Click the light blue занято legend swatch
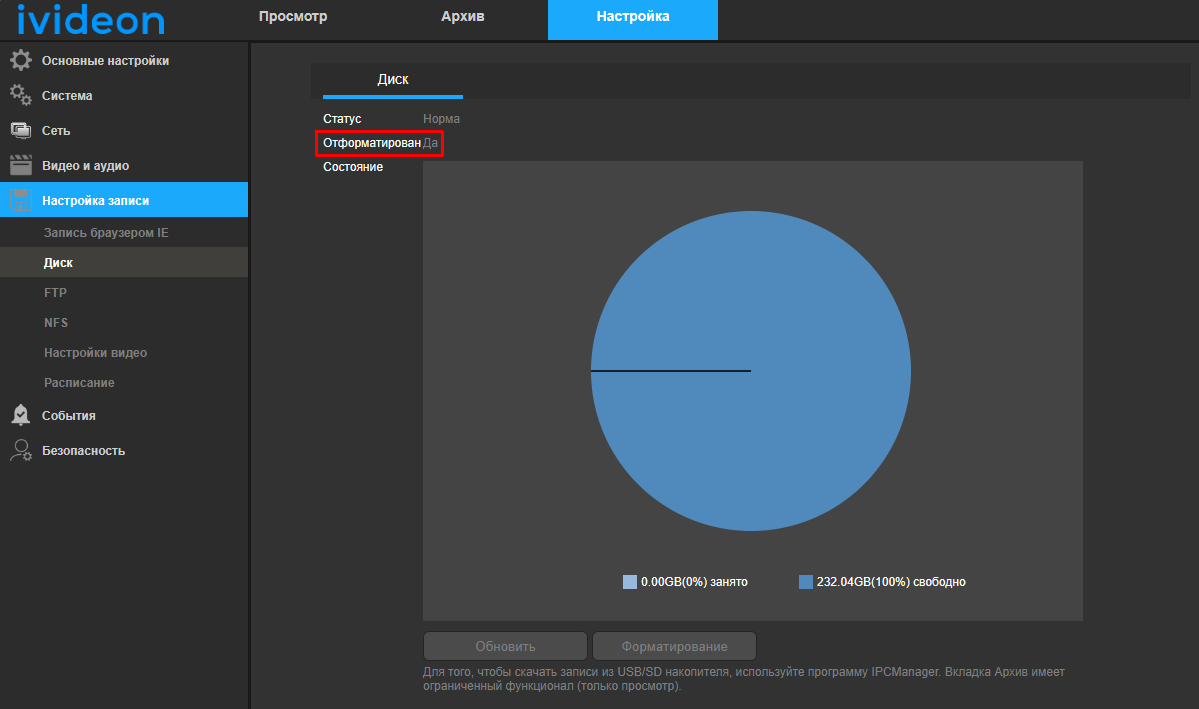 tap(630, 582)
